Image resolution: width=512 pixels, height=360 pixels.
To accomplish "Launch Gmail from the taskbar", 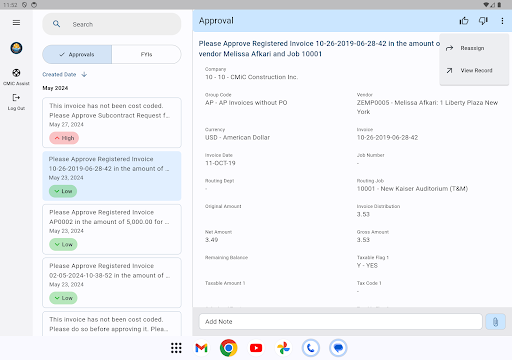I will (x=201, y=348).
